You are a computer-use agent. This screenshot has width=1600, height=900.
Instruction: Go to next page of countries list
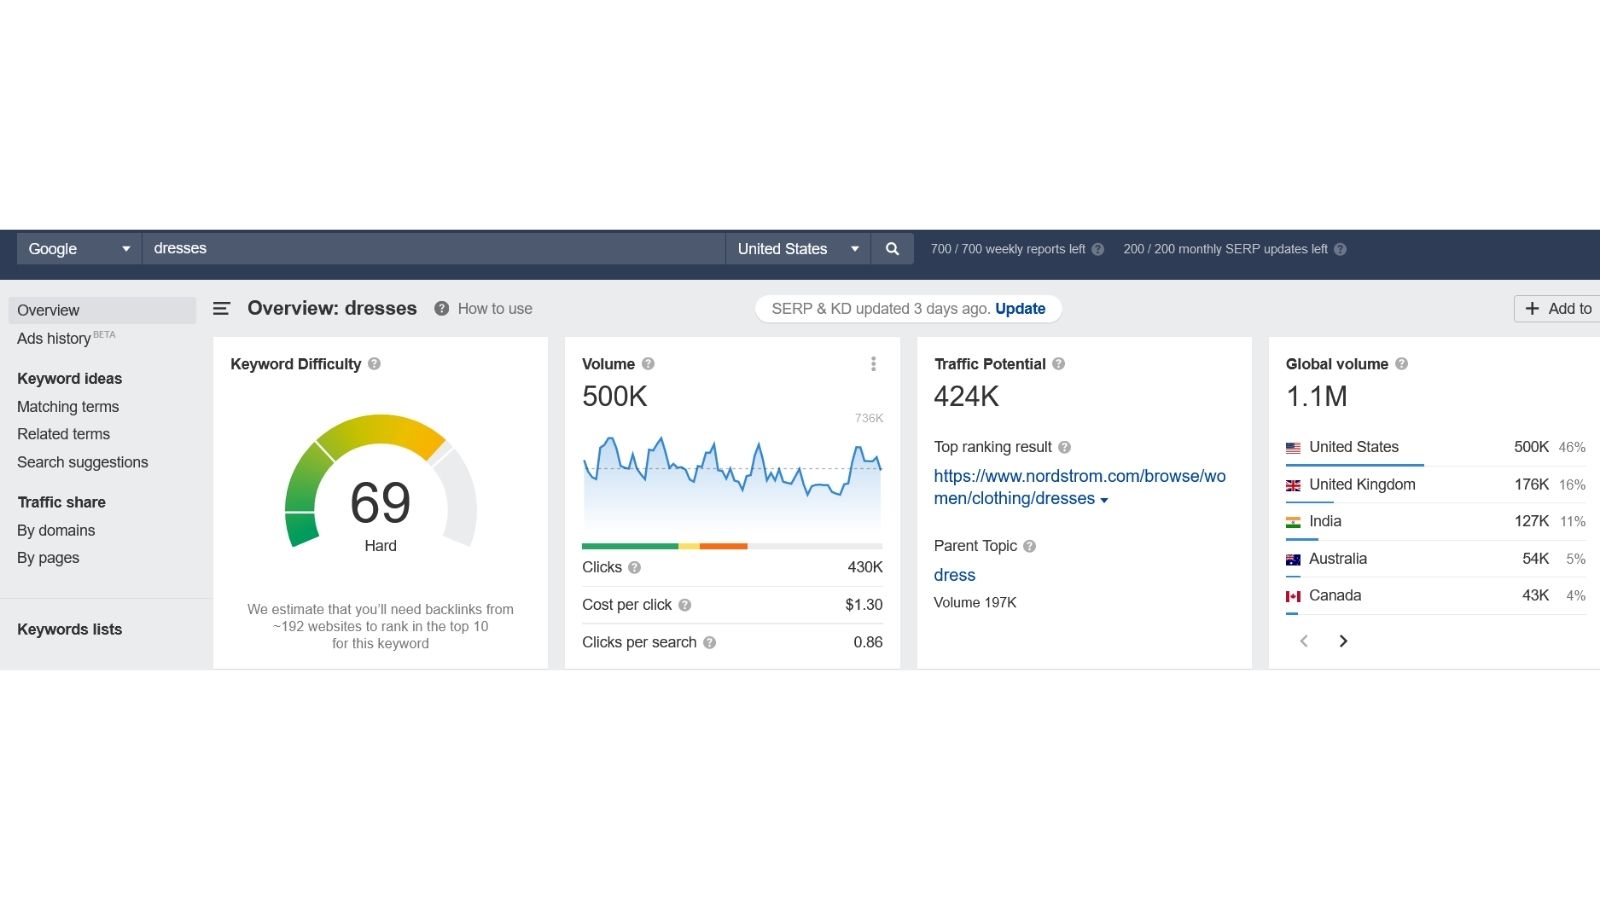pos(1343,641)
